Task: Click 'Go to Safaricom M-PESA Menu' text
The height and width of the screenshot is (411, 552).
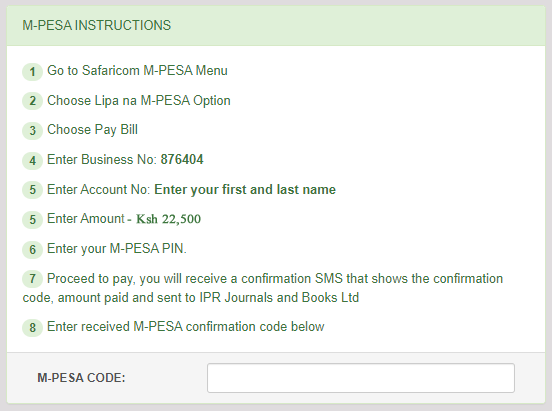Action: click(137, 70)
